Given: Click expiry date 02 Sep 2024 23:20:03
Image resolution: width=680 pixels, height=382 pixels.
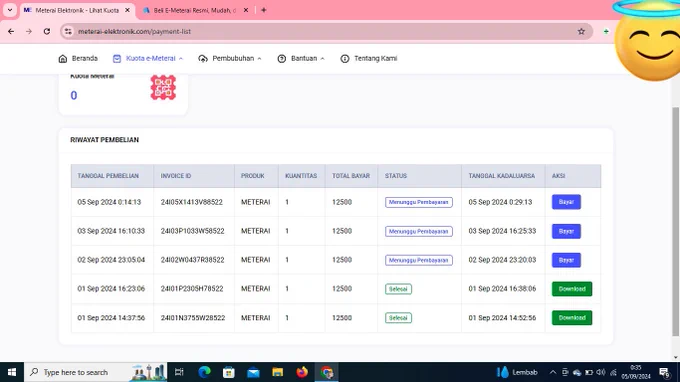Looking at the screenshot, I should pyautogui.click(x=502, y=260).
